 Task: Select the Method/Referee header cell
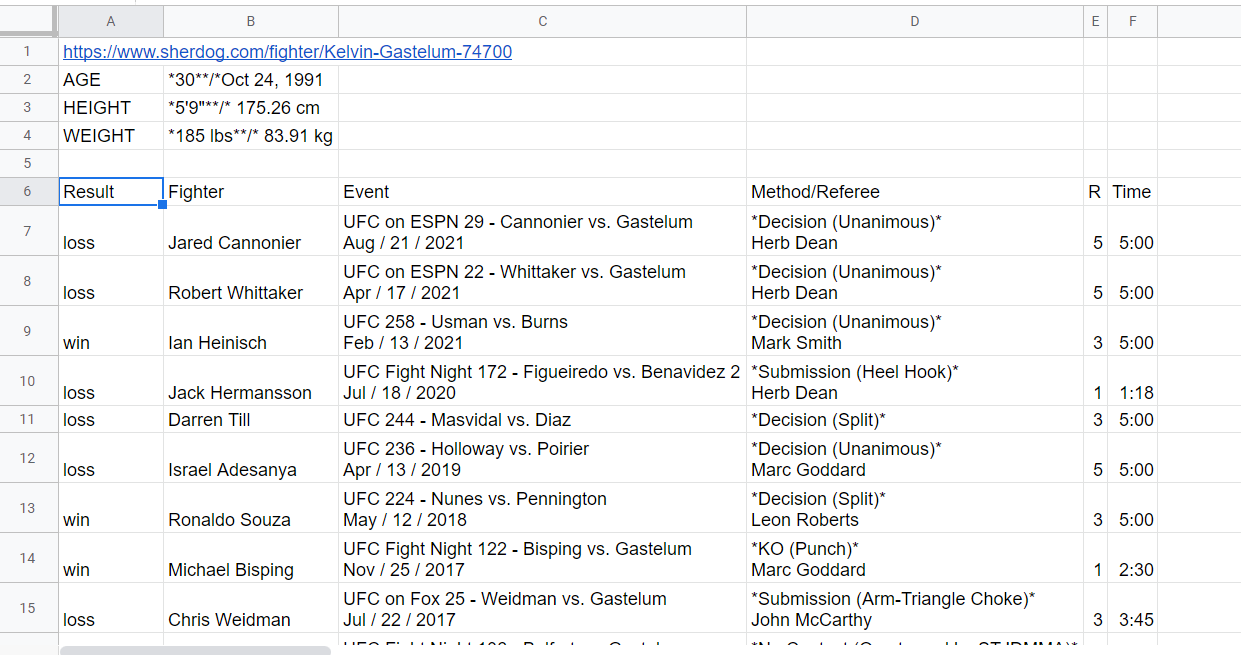click(x=914, y=192)
